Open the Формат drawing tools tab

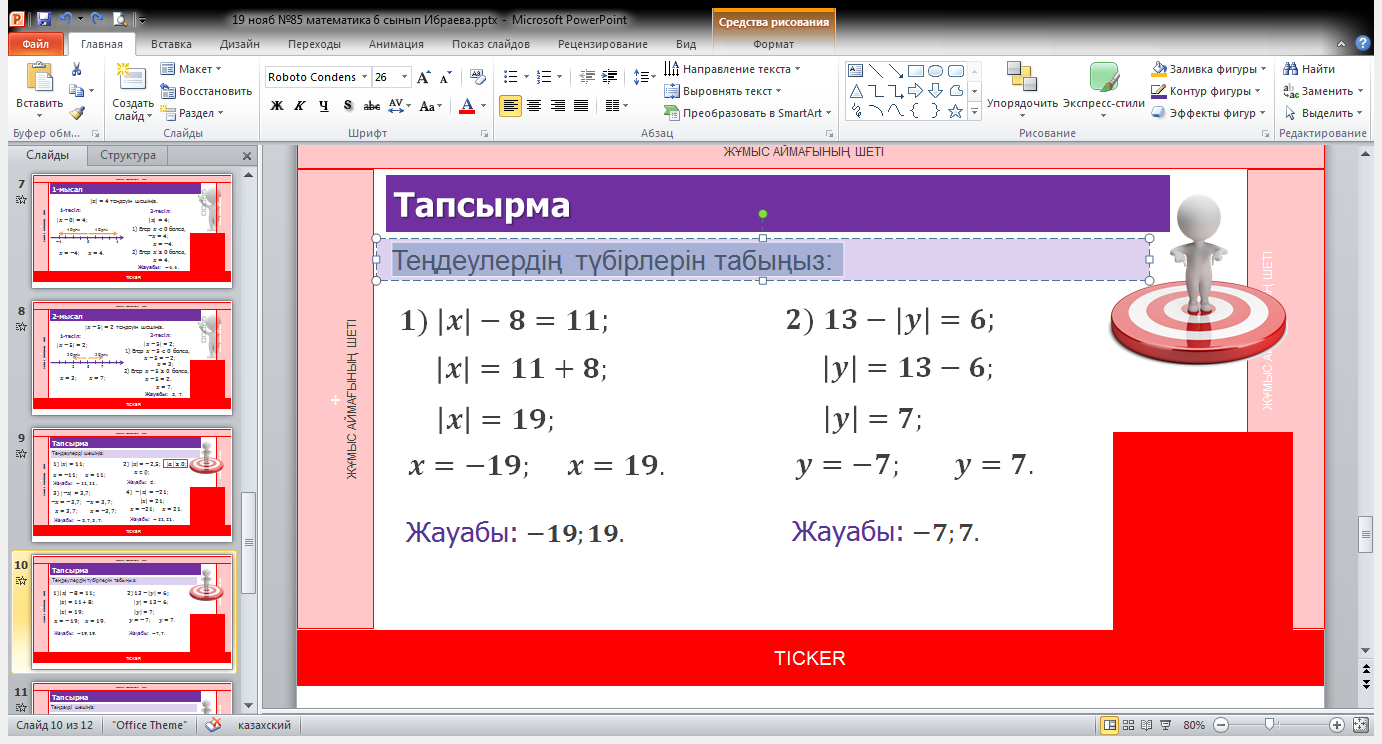click(x=773, y=44)
